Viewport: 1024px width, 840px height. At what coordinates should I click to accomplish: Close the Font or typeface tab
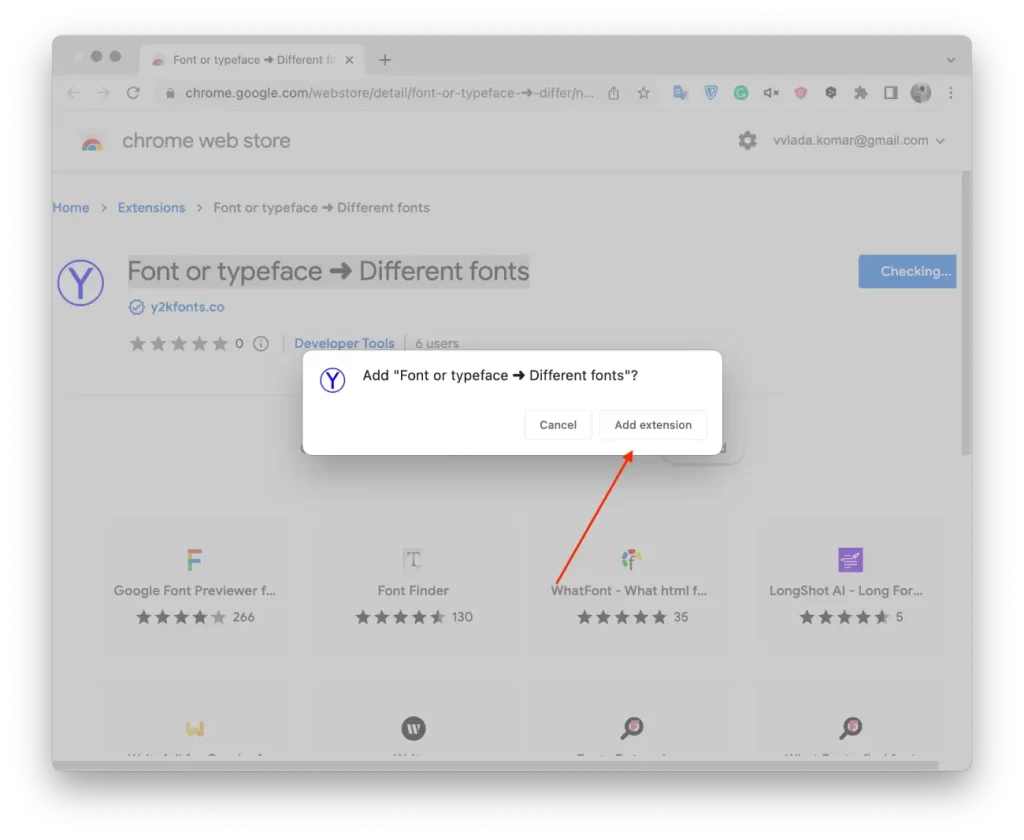[x=349, y=60]
